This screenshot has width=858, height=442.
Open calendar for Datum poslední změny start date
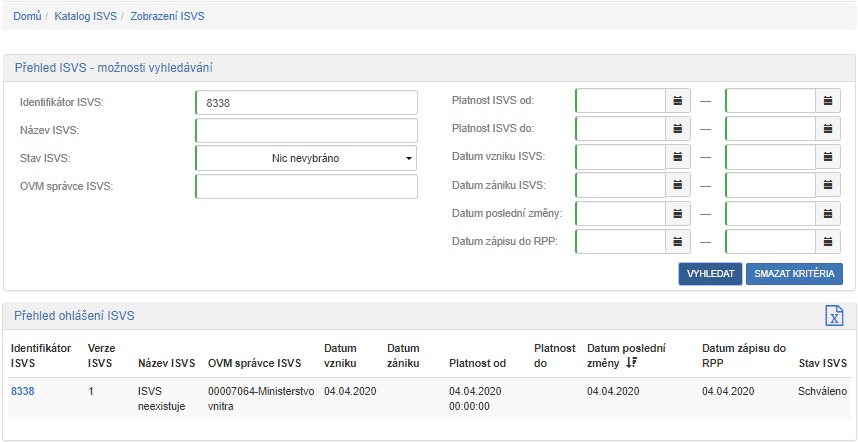point(678,214)
